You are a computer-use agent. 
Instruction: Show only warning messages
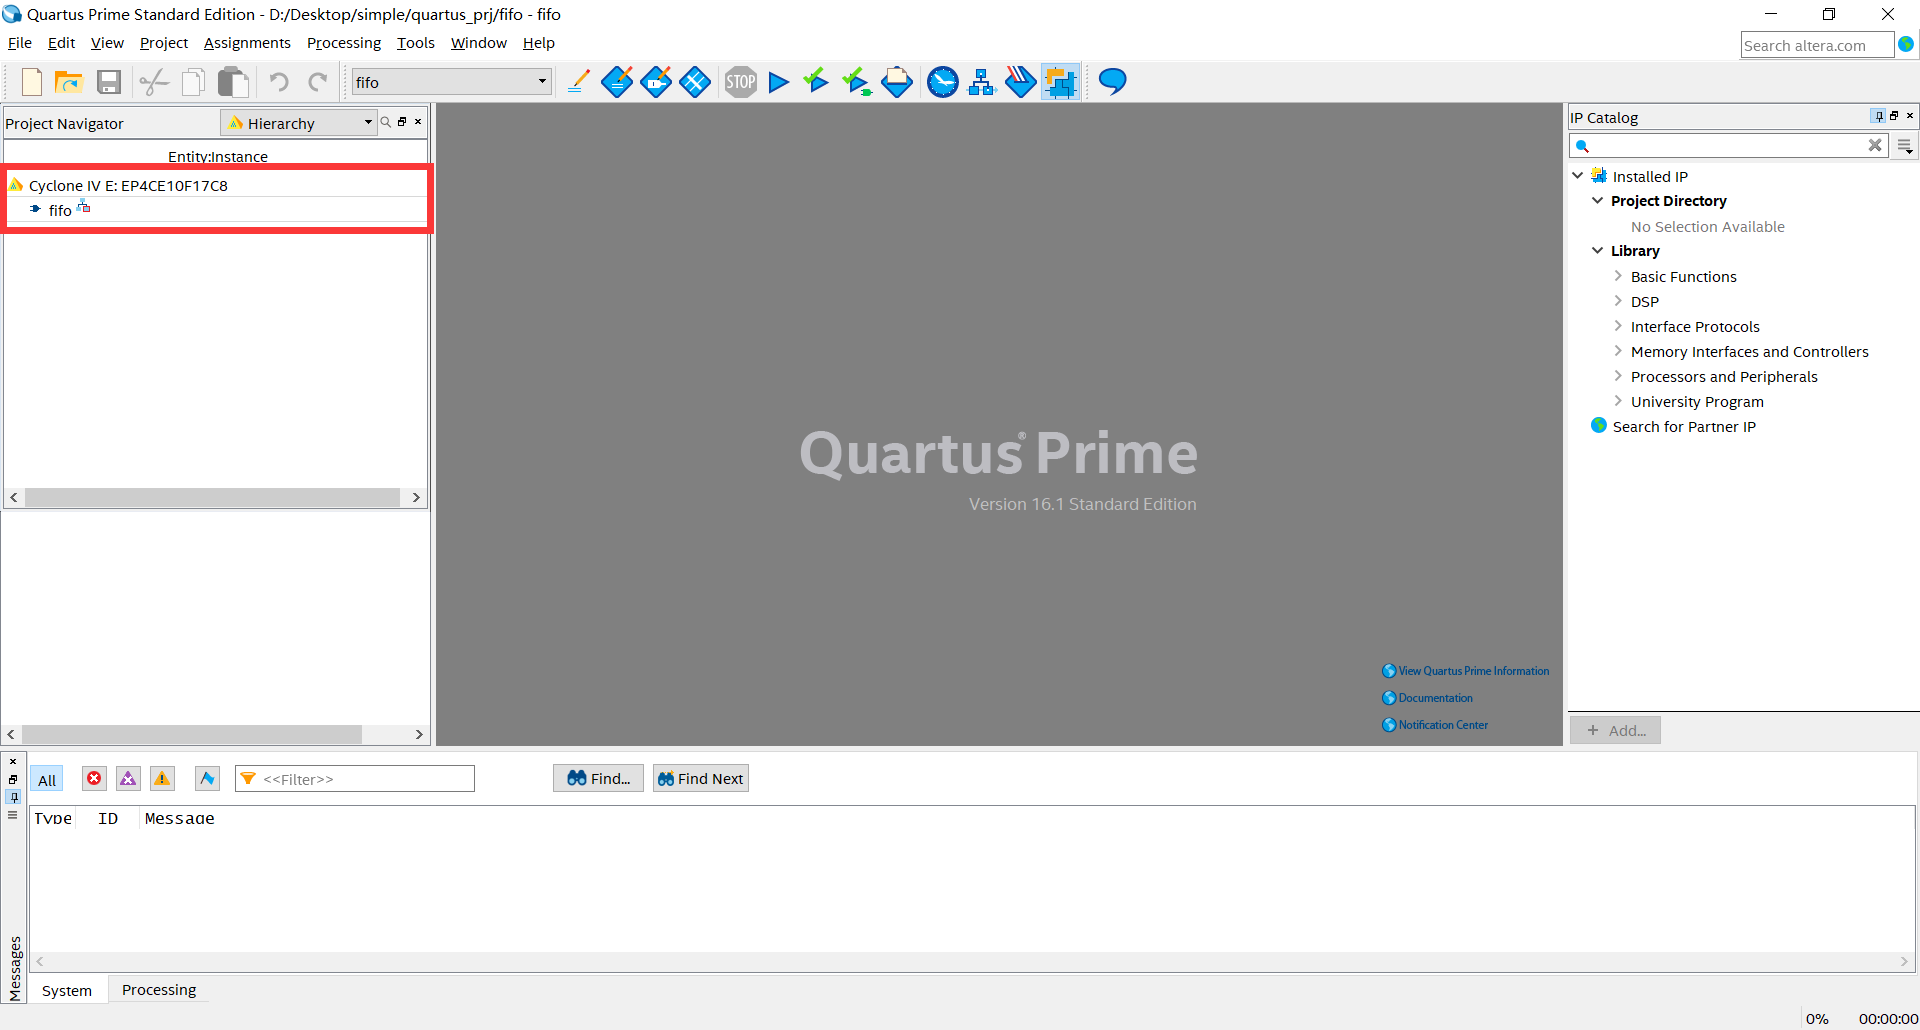pos(162,779)
